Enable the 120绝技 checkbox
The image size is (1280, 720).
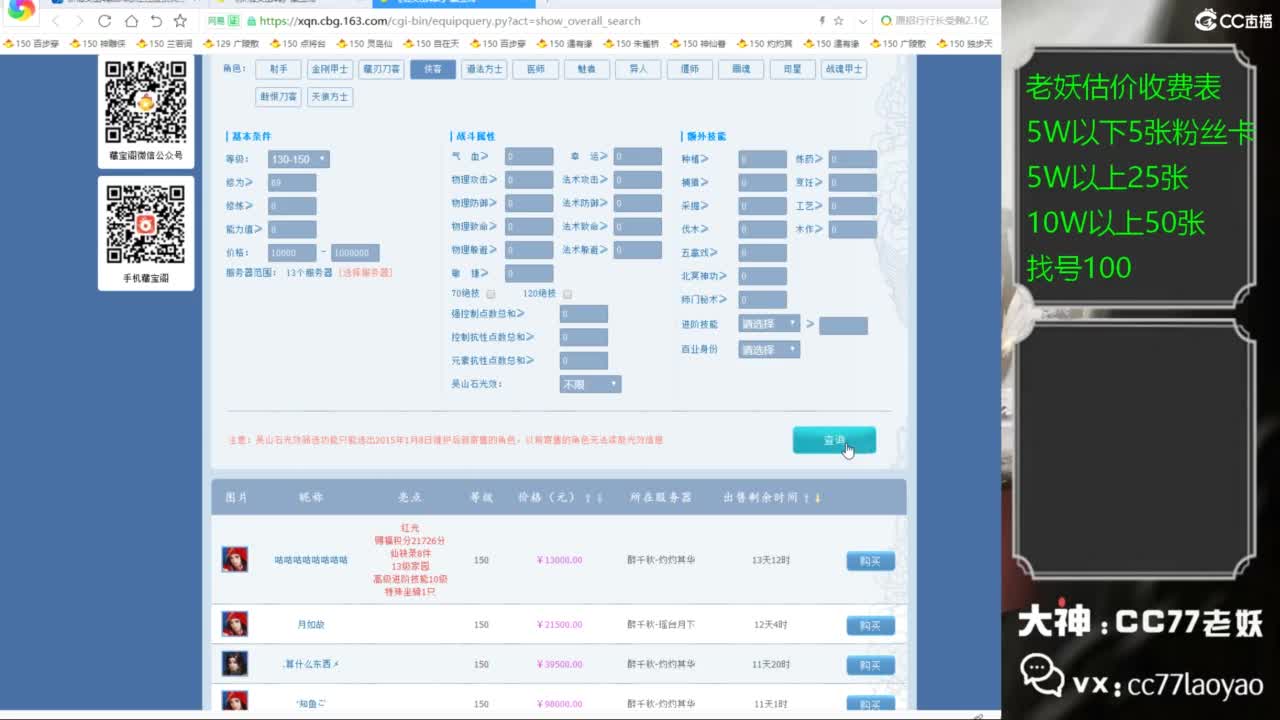coord(567,294)
